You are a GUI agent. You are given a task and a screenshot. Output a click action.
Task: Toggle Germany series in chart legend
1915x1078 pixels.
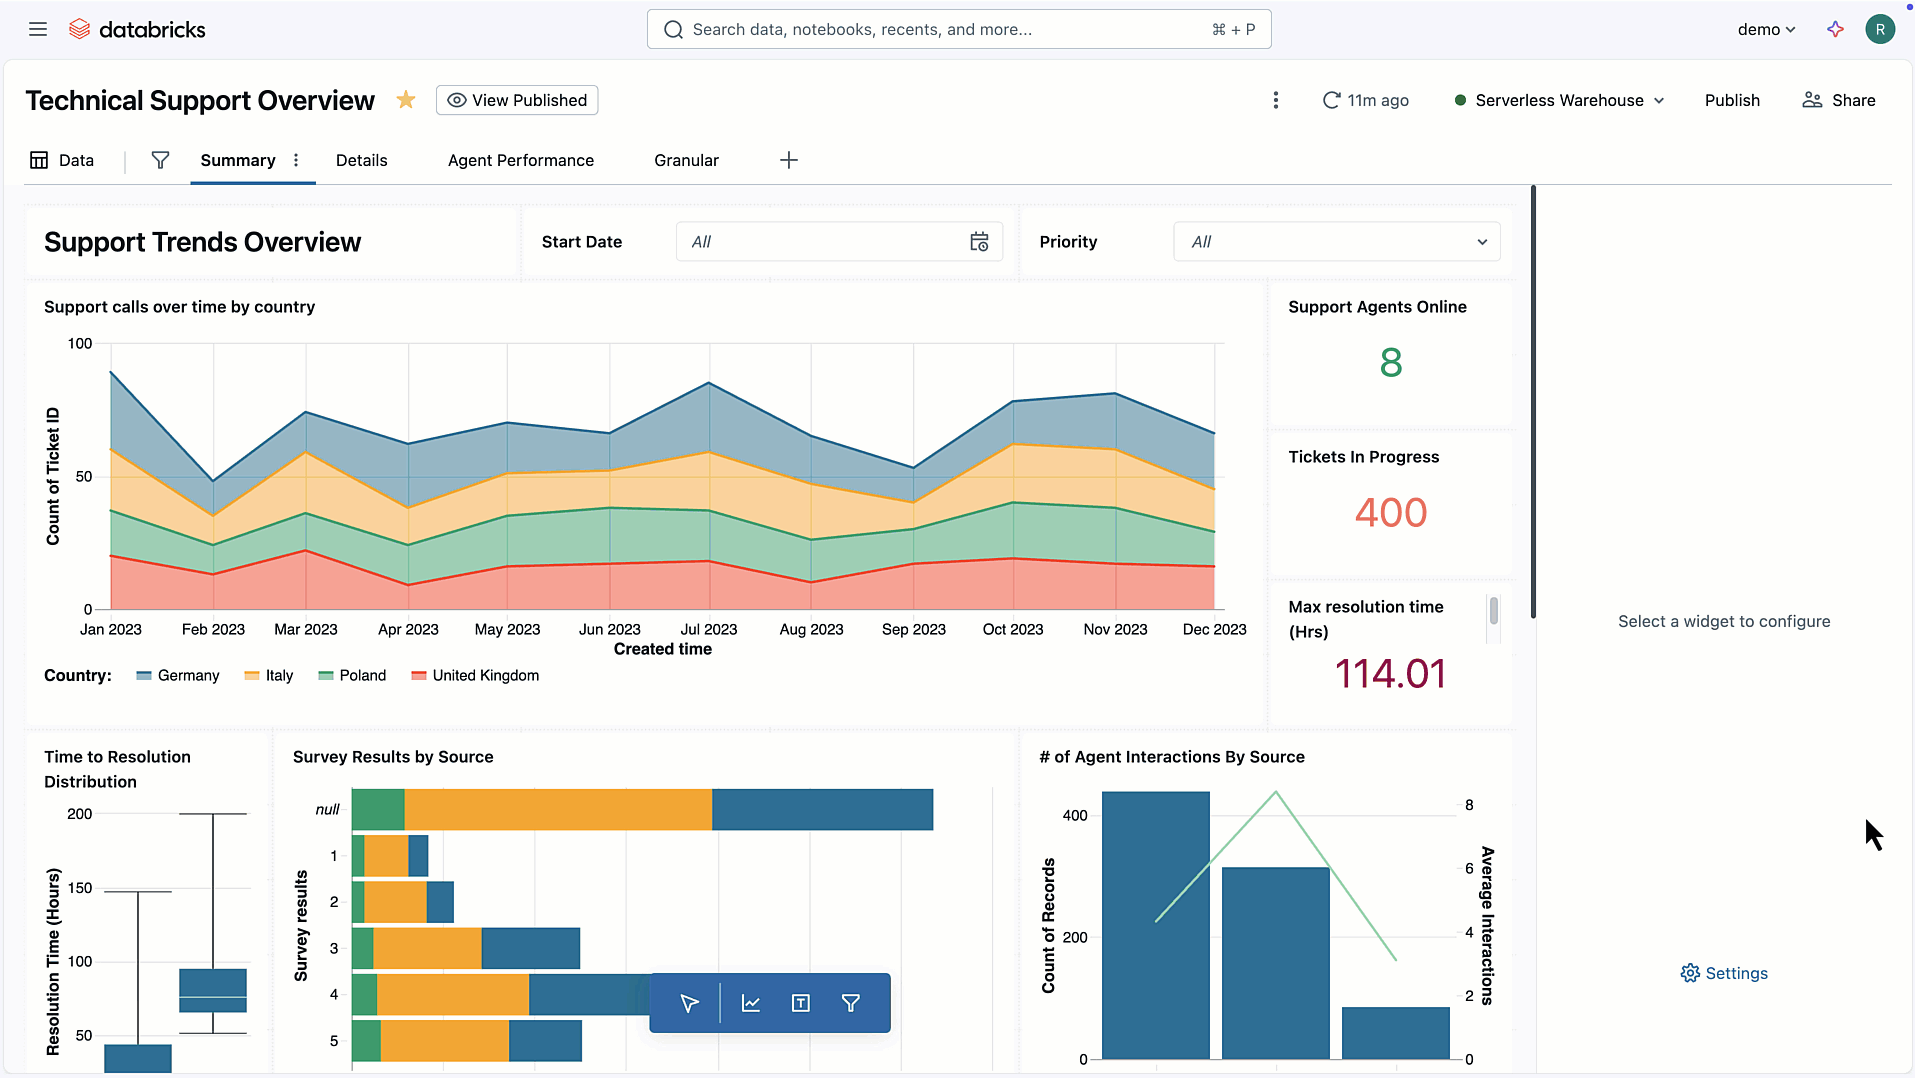(178, 676)
